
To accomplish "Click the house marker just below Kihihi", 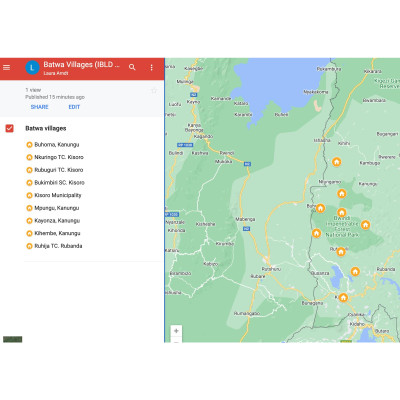I will pos(337,162).
